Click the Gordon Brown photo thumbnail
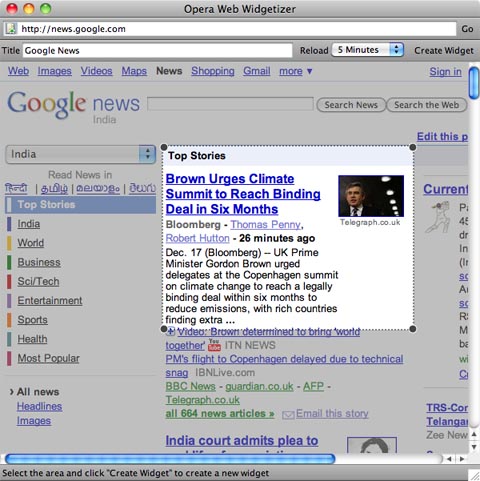 371,196
